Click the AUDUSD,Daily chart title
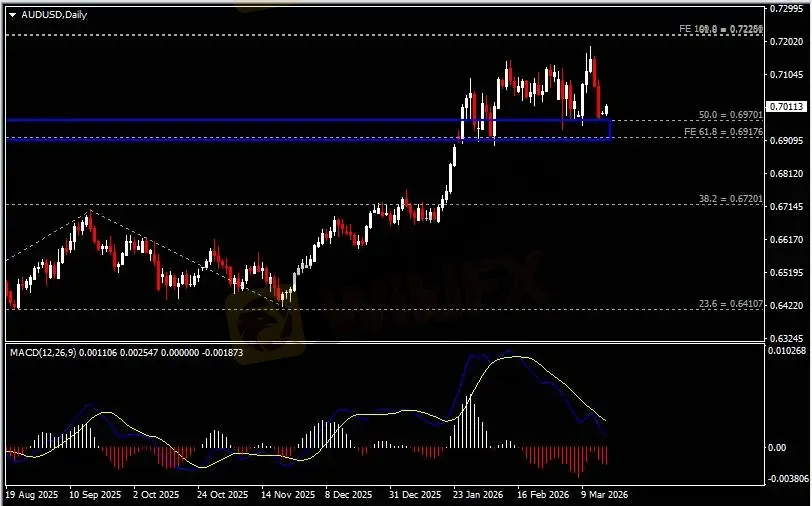 click(x=54, y=15)
